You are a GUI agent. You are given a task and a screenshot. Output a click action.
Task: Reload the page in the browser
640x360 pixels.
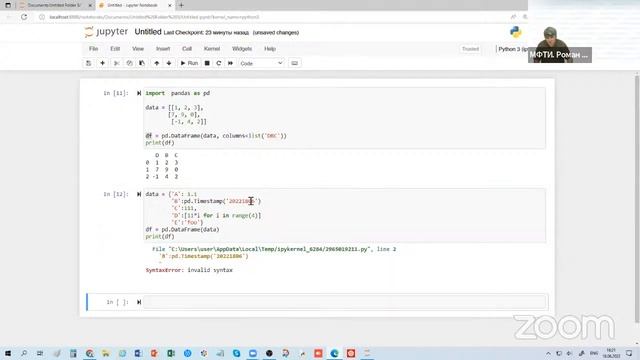(24, 17)
